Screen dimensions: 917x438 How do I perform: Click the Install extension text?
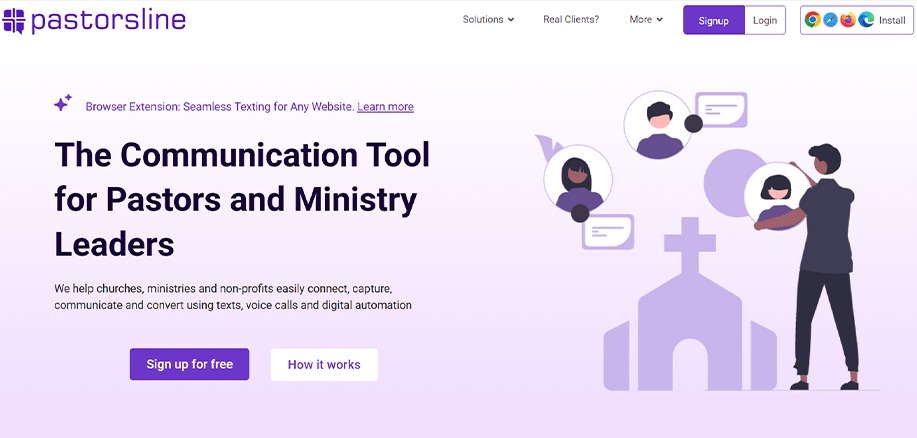[x=892, y=20]
